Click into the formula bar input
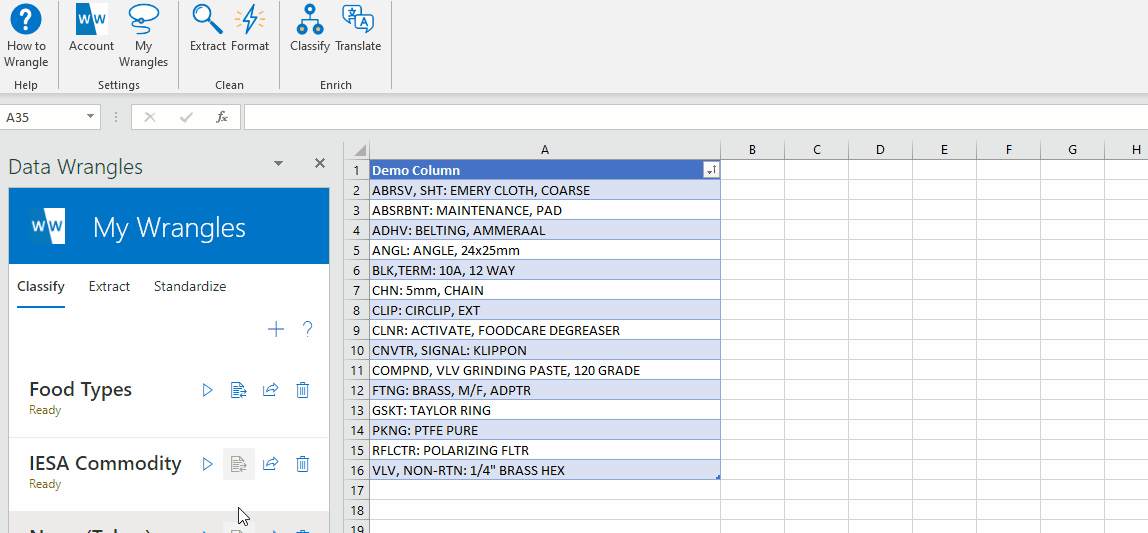 click(690, 117)
